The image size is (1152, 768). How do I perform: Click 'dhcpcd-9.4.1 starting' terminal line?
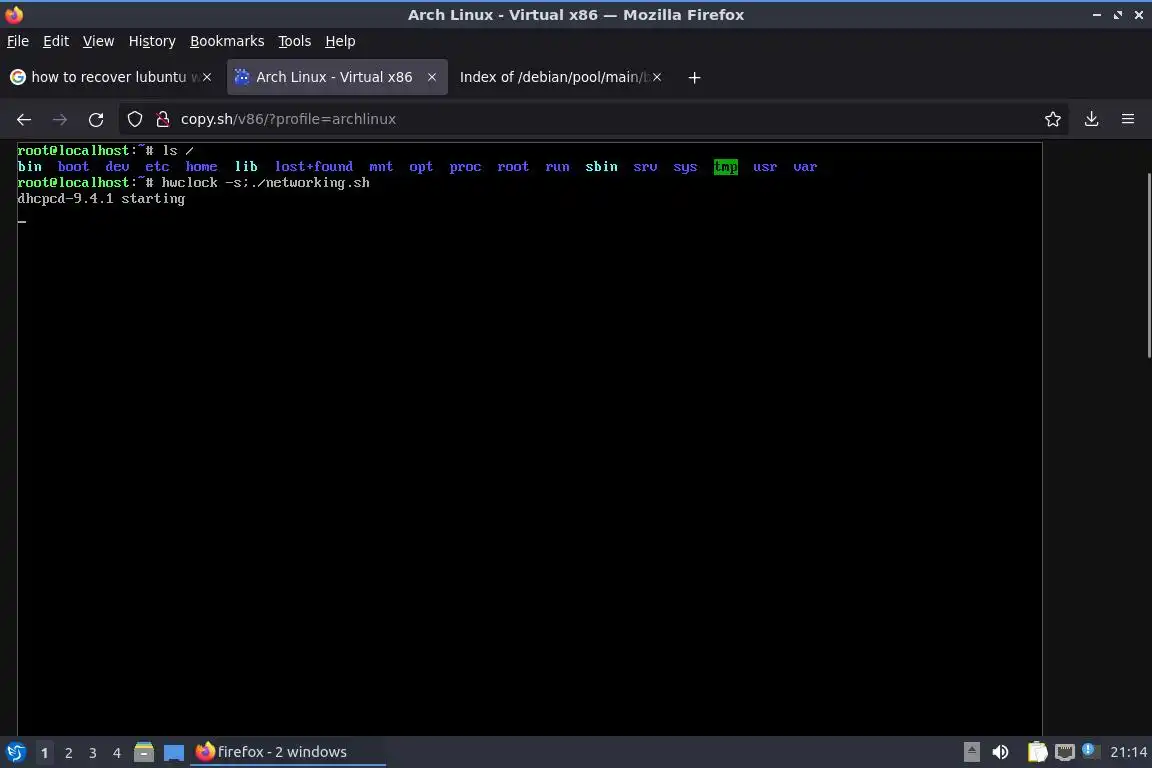(101, 199)
